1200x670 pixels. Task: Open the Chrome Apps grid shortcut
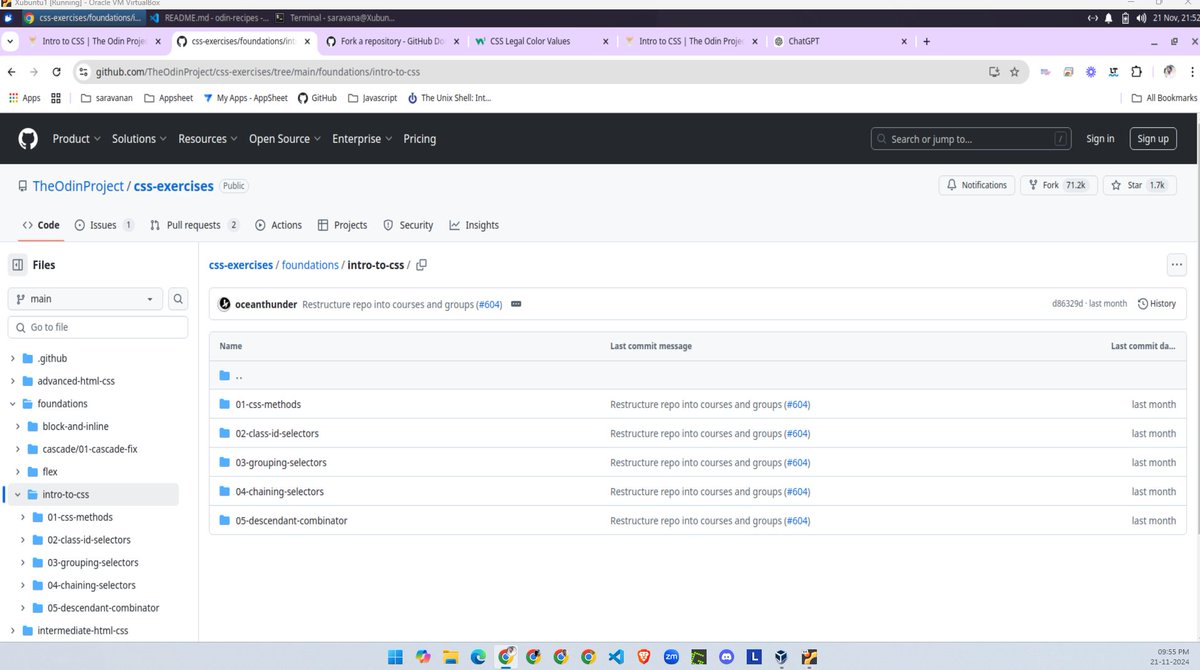tap(24, 98)
